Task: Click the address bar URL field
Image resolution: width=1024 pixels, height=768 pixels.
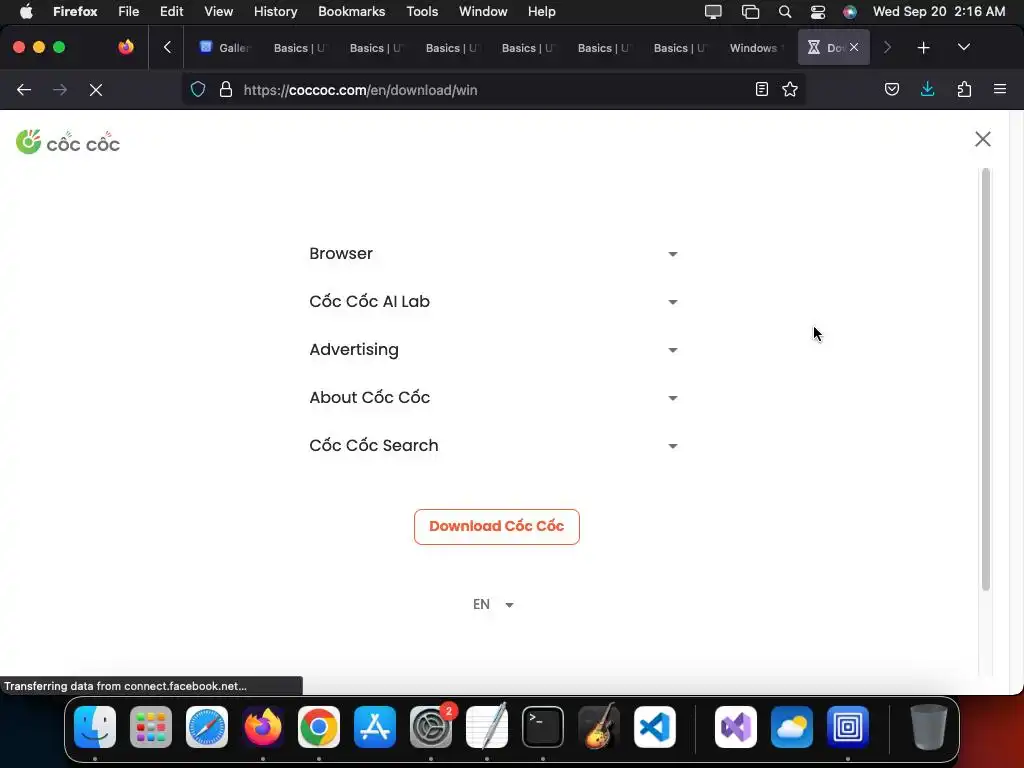Action: [x=493, y=89]
